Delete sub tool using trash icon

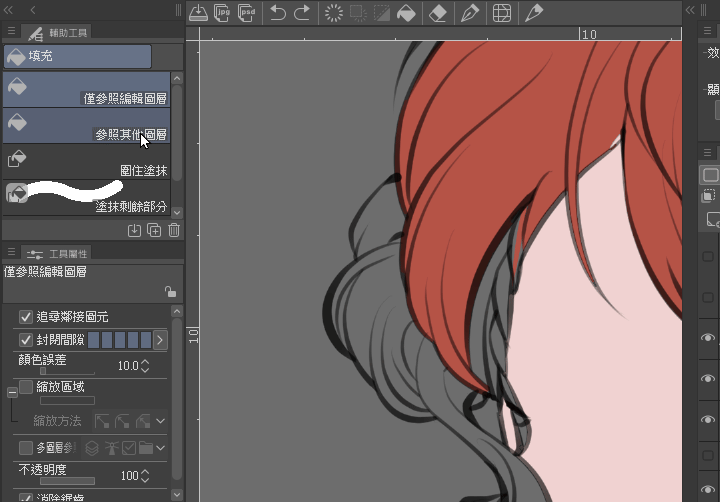coord(174,231)
